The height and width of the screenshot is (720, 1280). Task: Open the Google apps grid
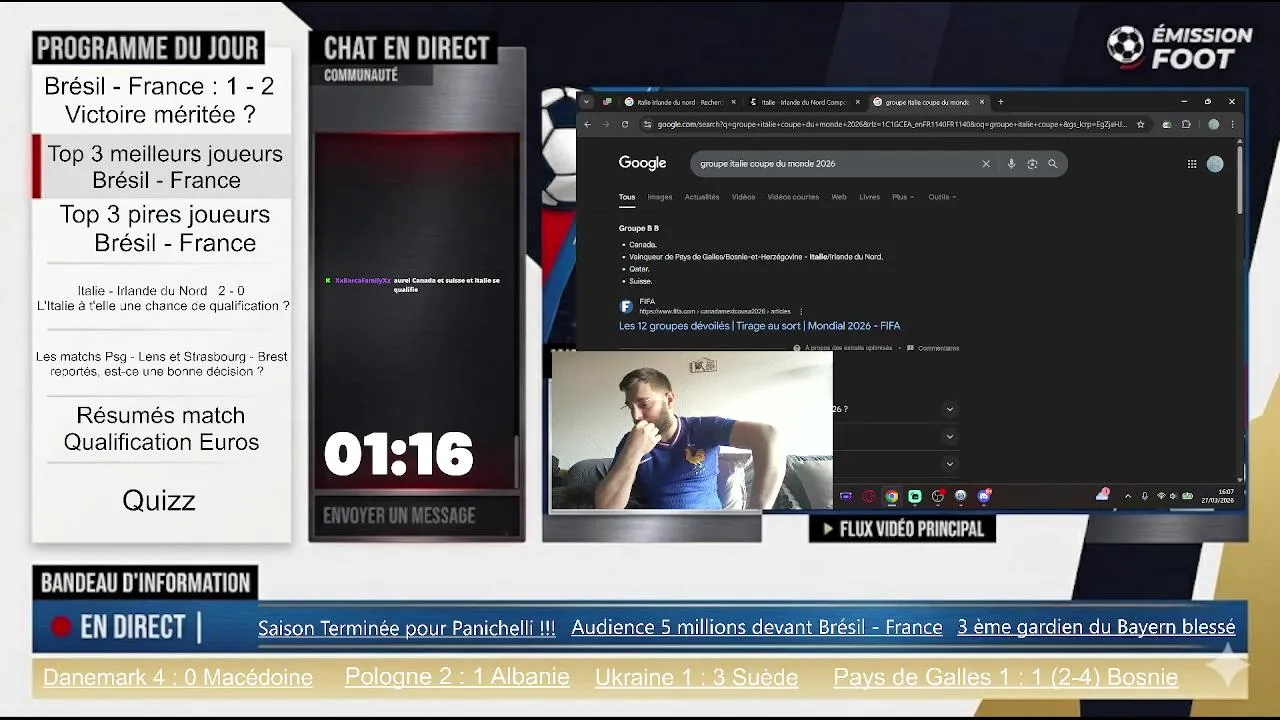click(1192, 164)
